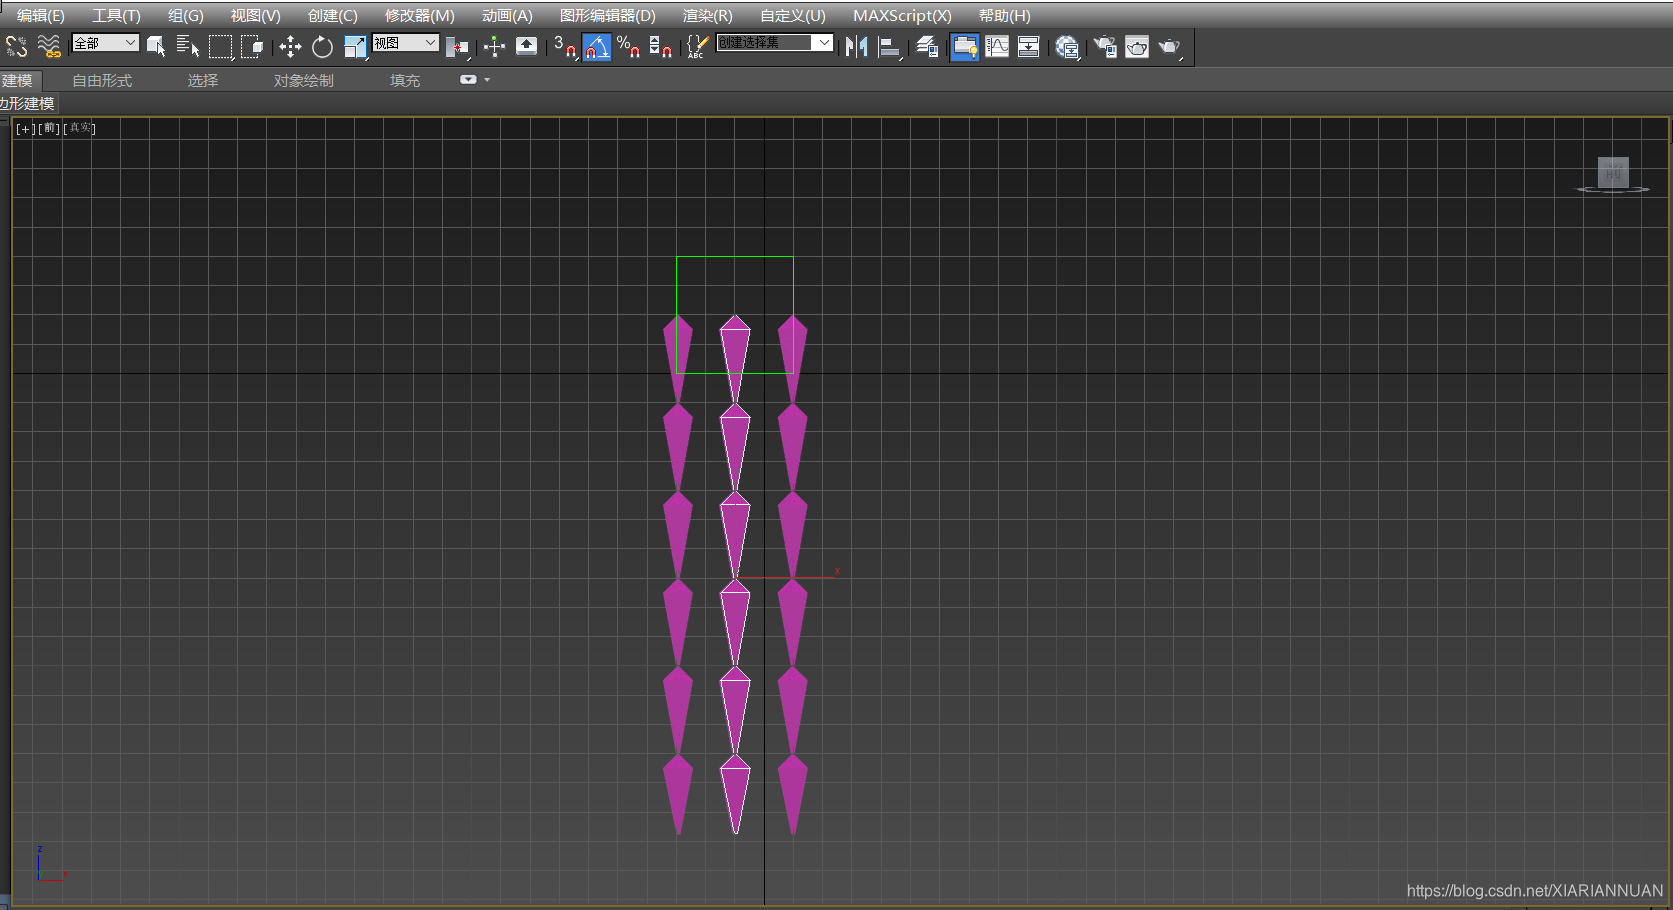Open the 视图(V) menu
The height and width of the screenshot is (910, 1673).
256,16
